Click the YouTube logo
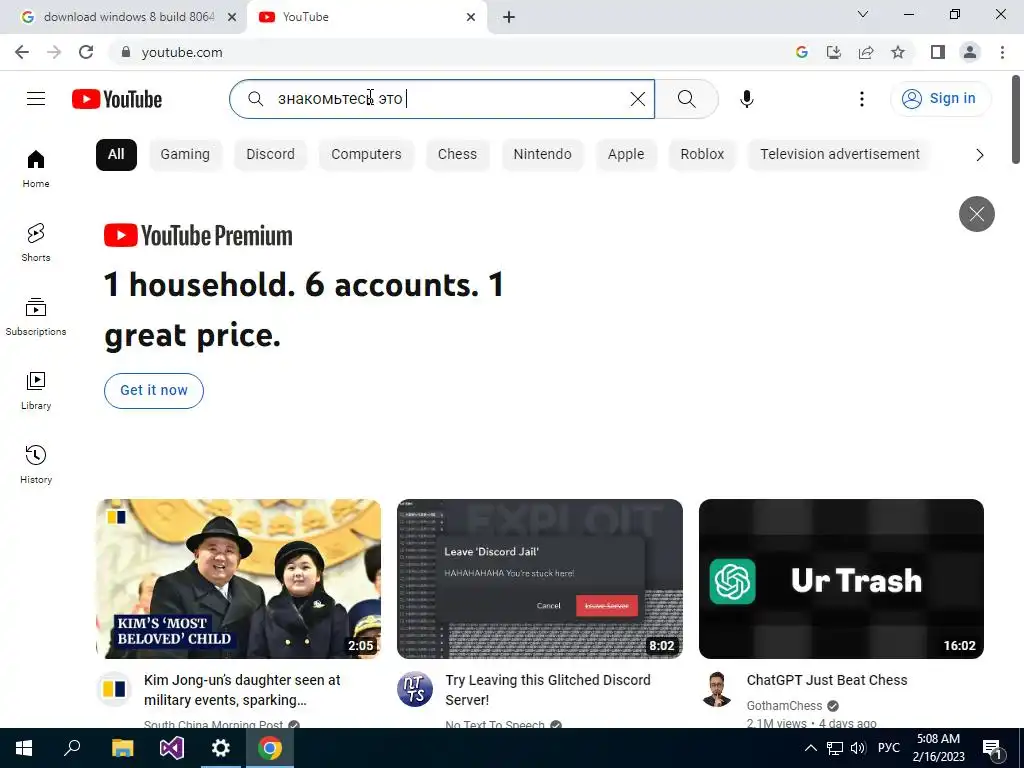 117,99
